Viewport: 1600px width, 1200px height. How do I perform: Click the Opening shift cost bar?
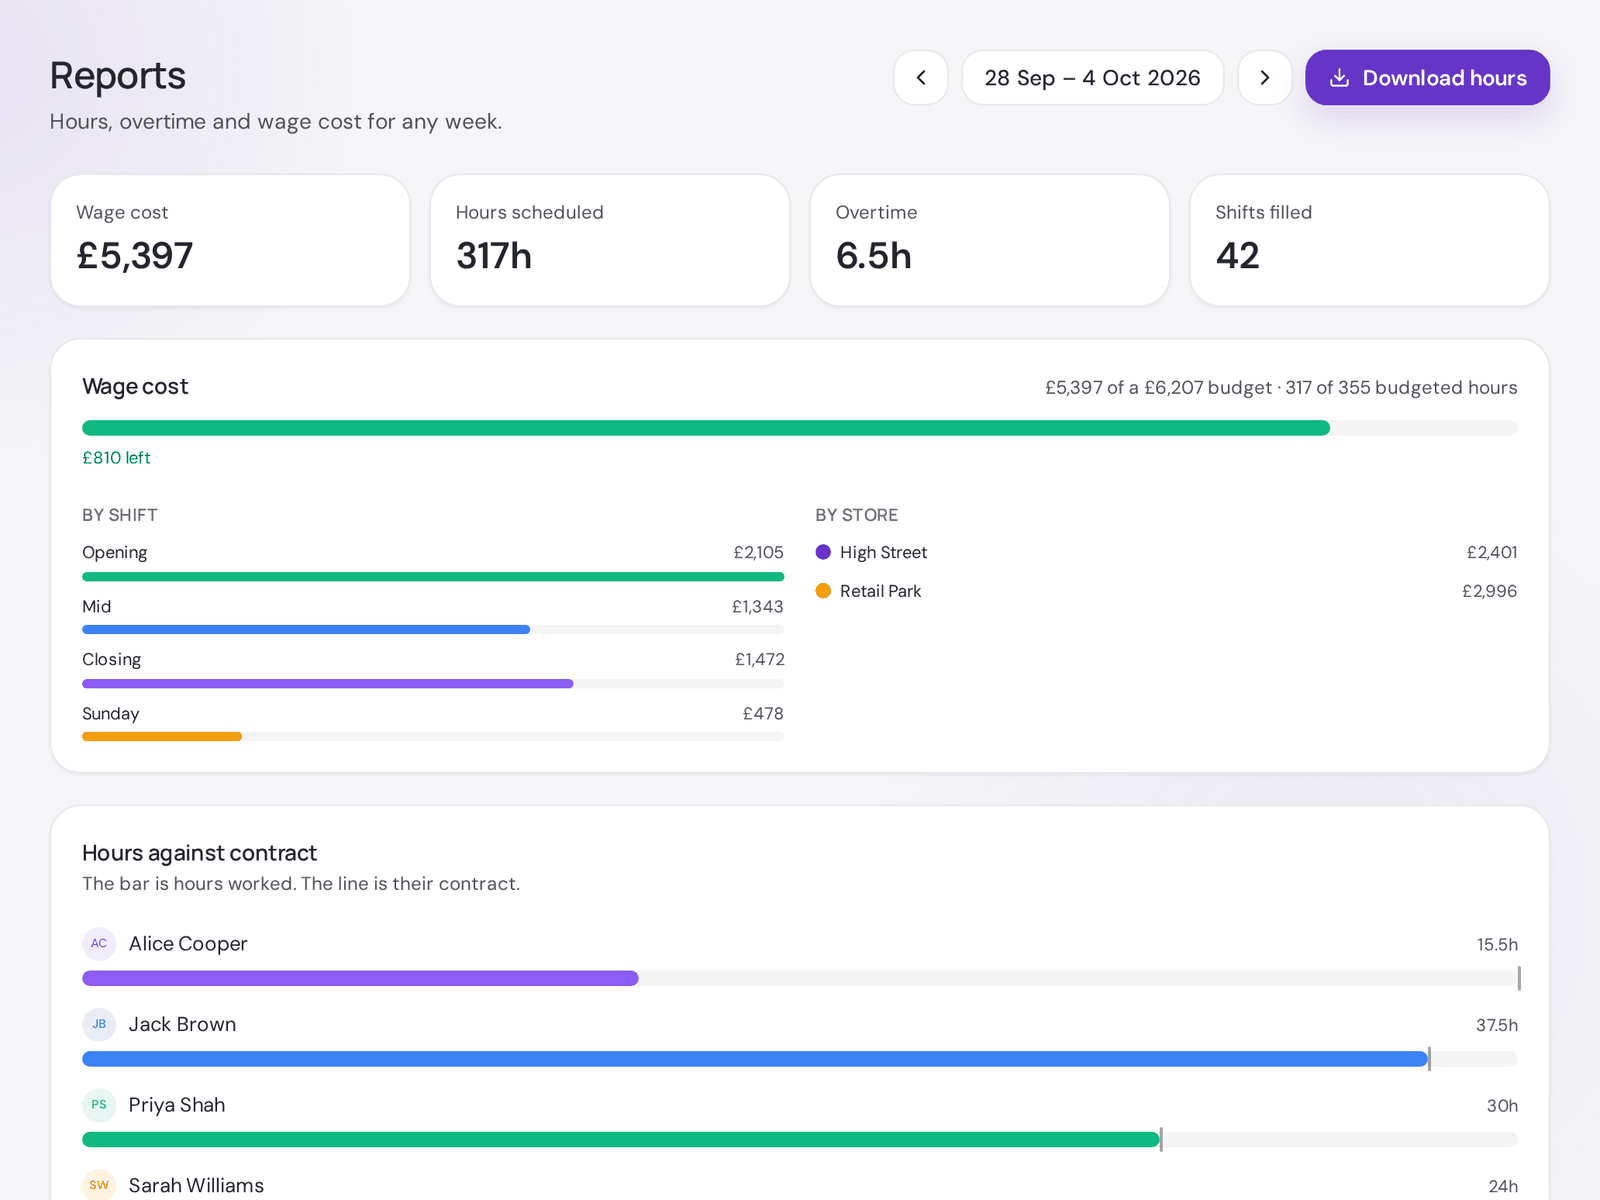[433, 577]
